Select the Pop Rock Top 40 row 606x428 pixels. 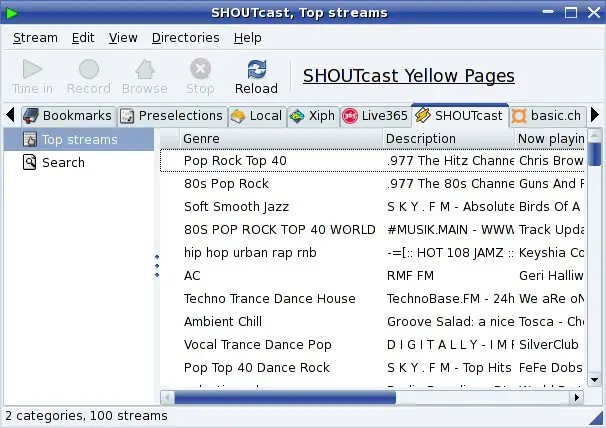(x=372, y=160)
